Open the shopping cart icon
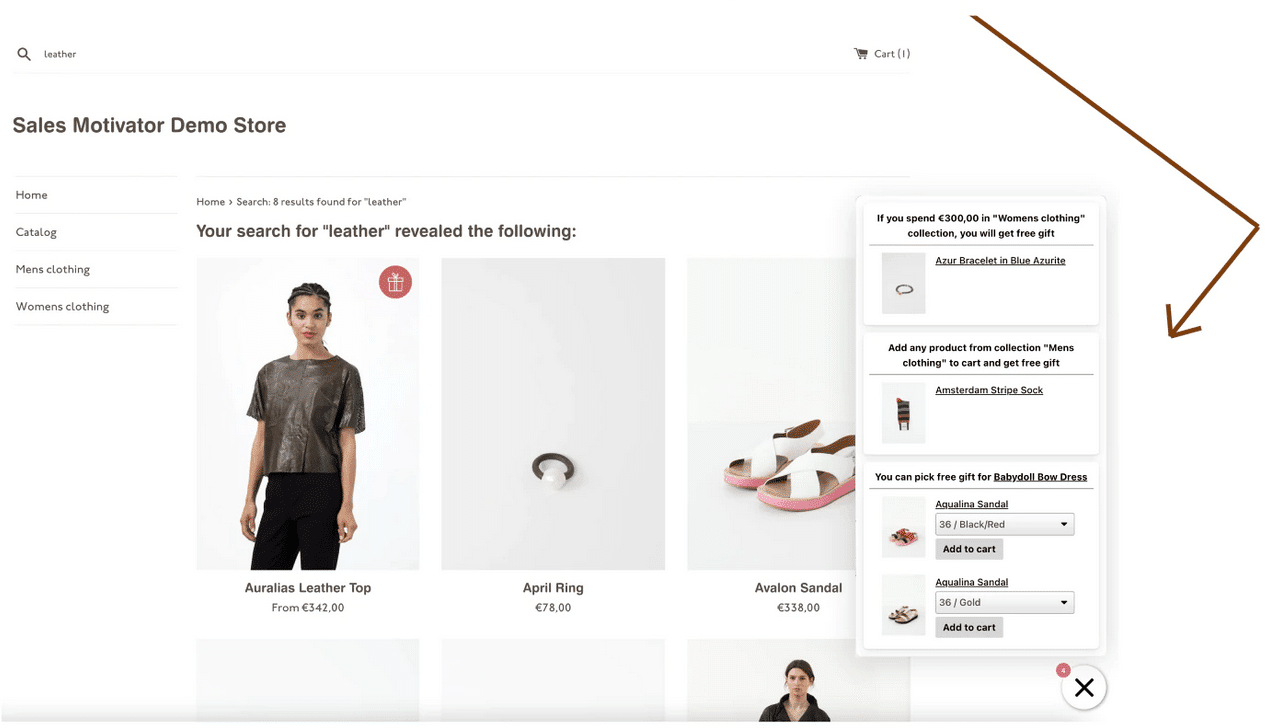1265x728 pixels. (861, 54)
